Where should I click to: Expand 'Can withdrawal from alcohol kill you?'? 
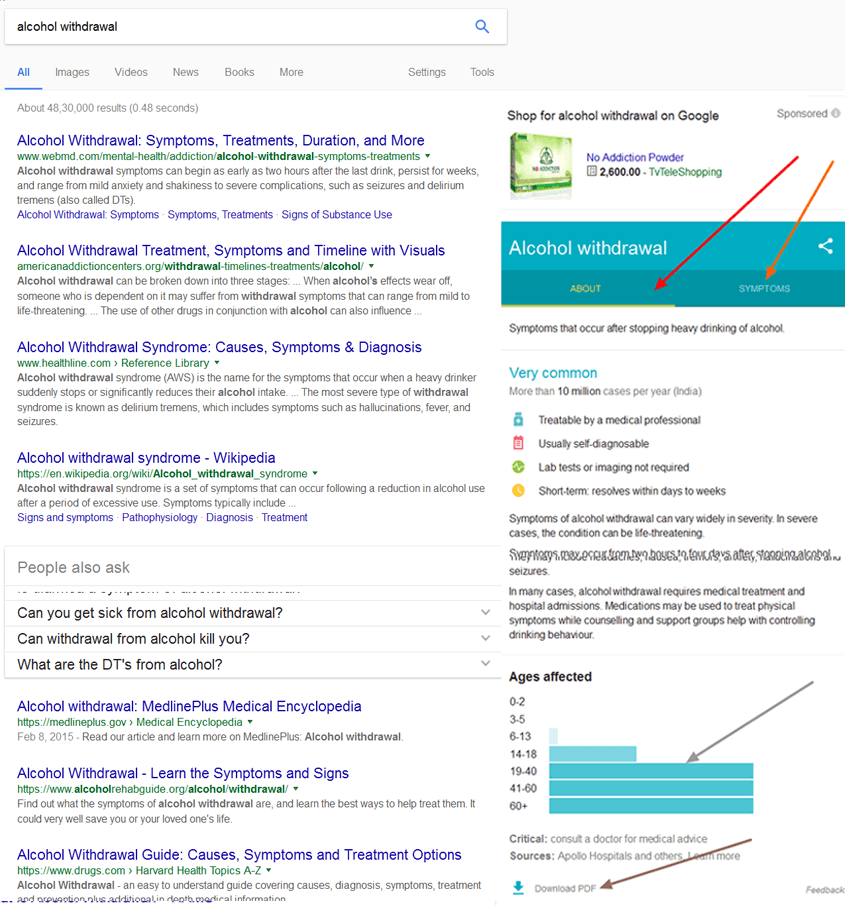point(253,639)
